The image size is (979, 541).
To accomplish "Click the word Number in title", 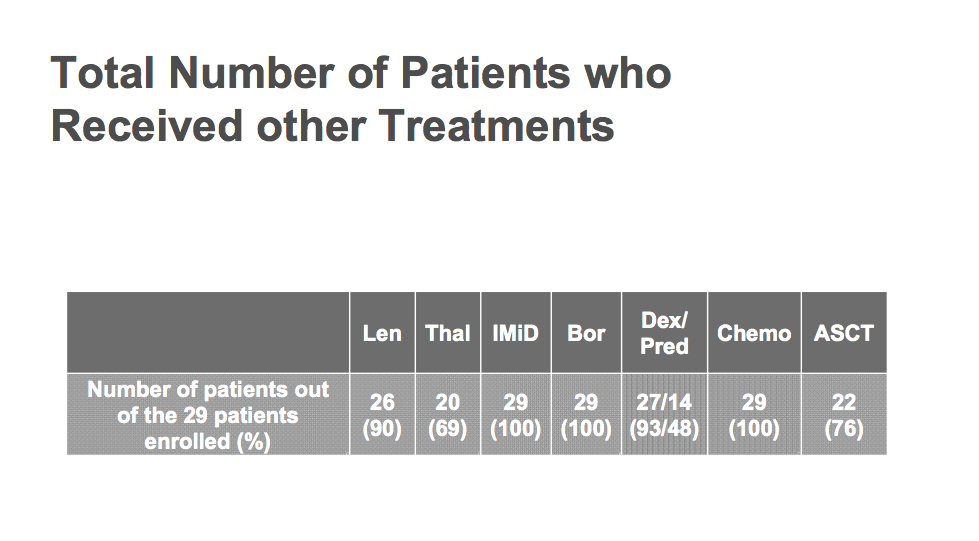I will click(252, 72).
